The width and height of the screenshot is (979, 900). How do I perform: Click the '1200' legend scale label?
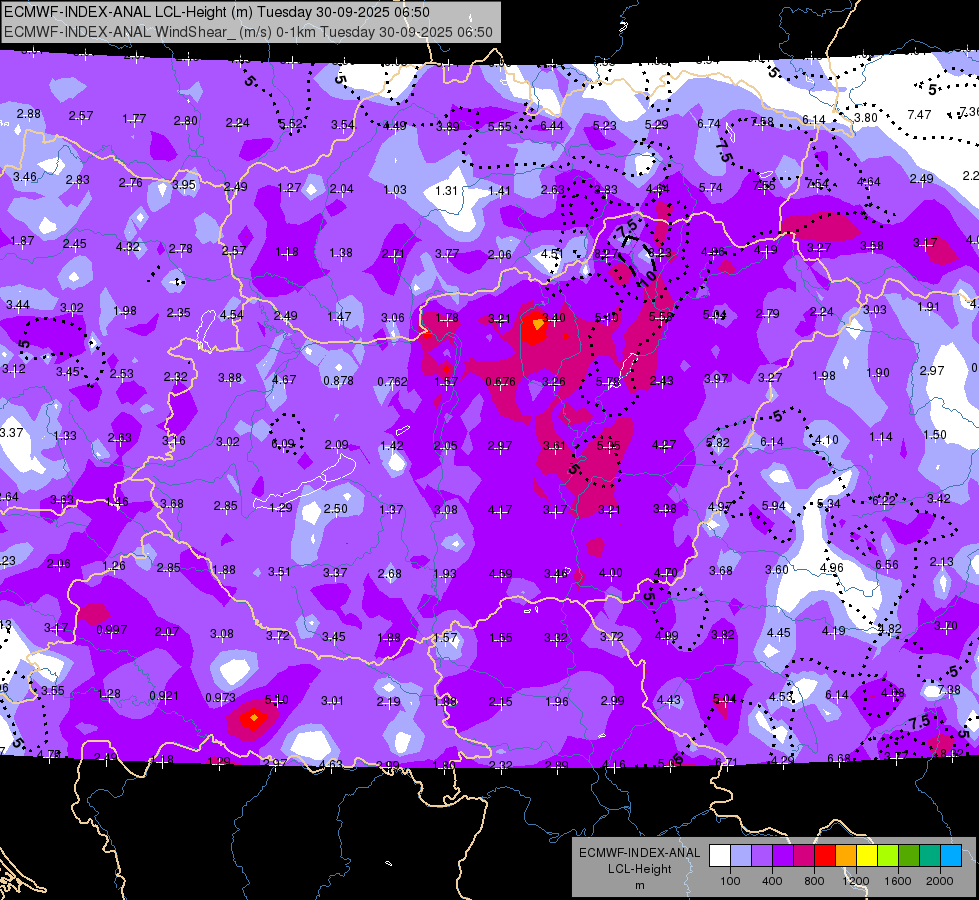pyautogui.click(x=855, y=881)
